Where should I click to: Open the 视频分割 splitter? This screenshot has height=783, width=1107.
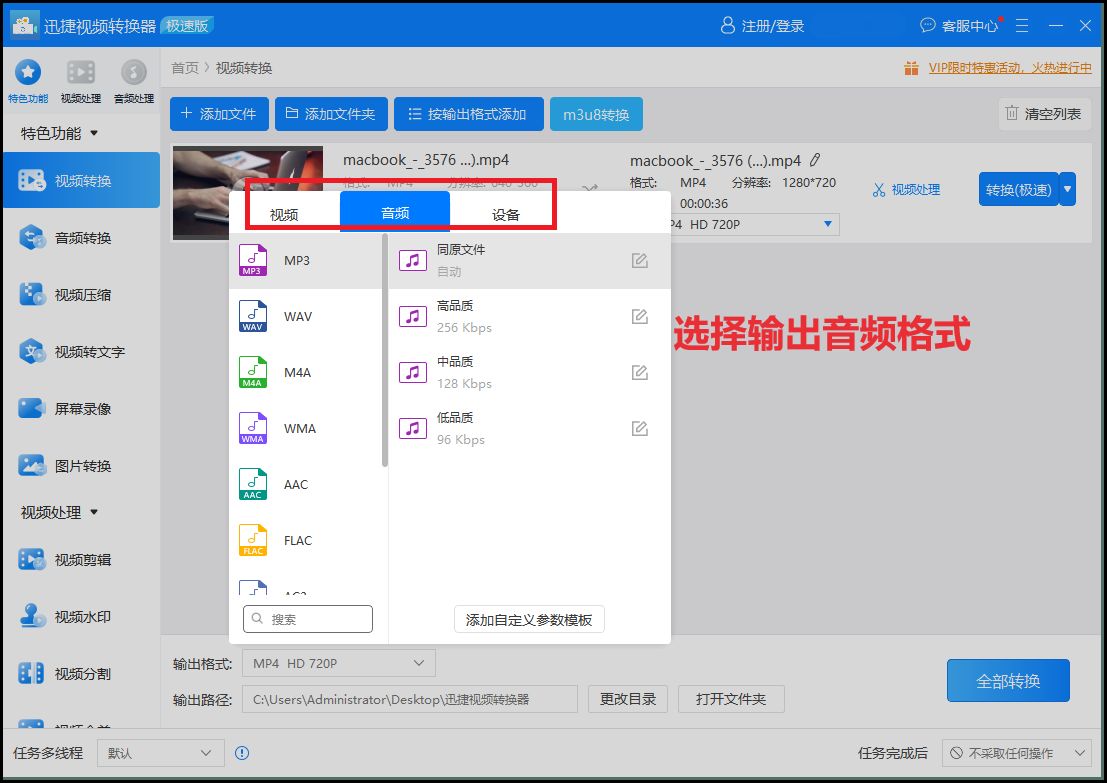click(x=82, y=673)
